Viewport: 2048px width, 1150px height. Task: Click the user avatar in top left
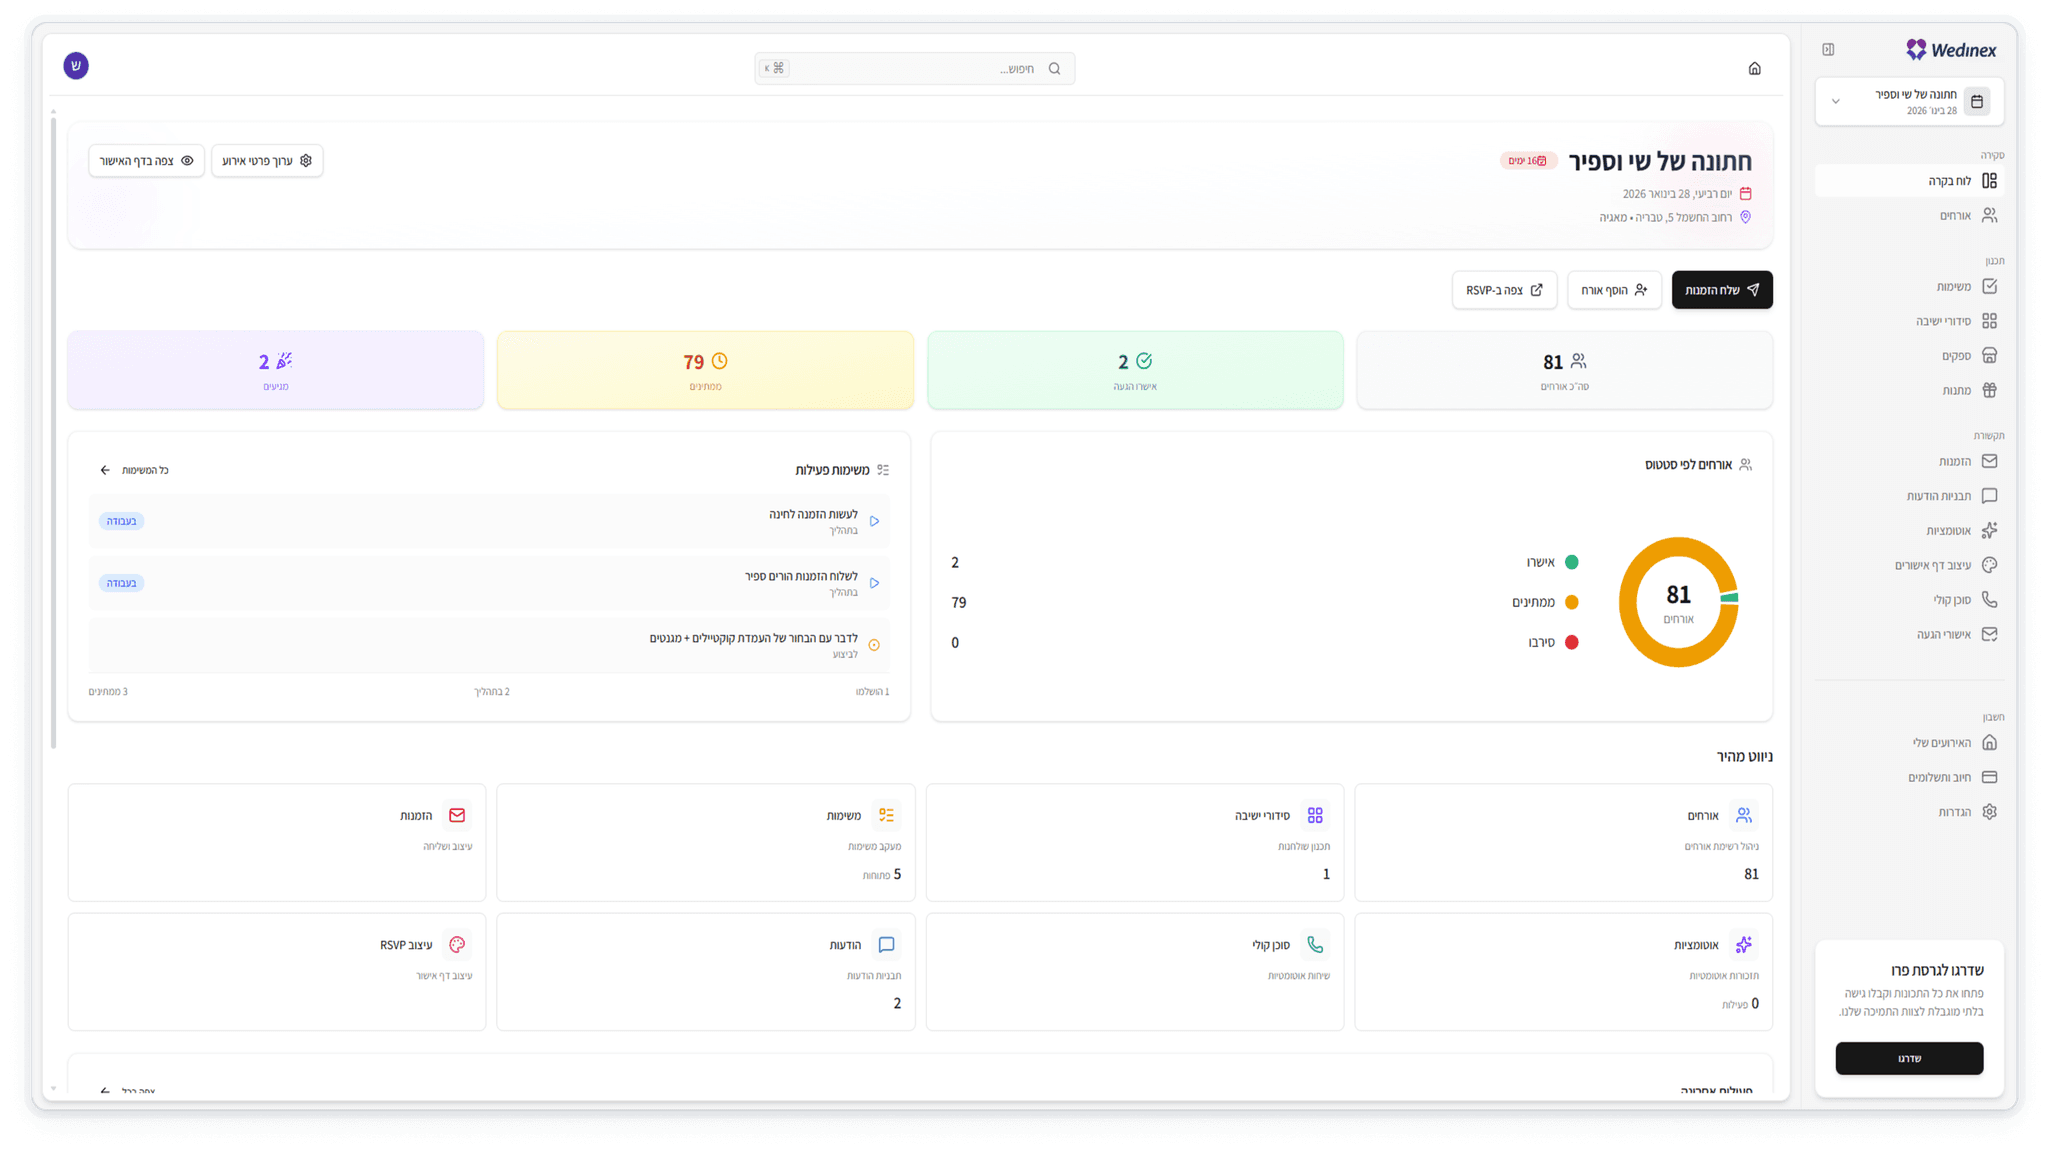click(x=76, y=66)
